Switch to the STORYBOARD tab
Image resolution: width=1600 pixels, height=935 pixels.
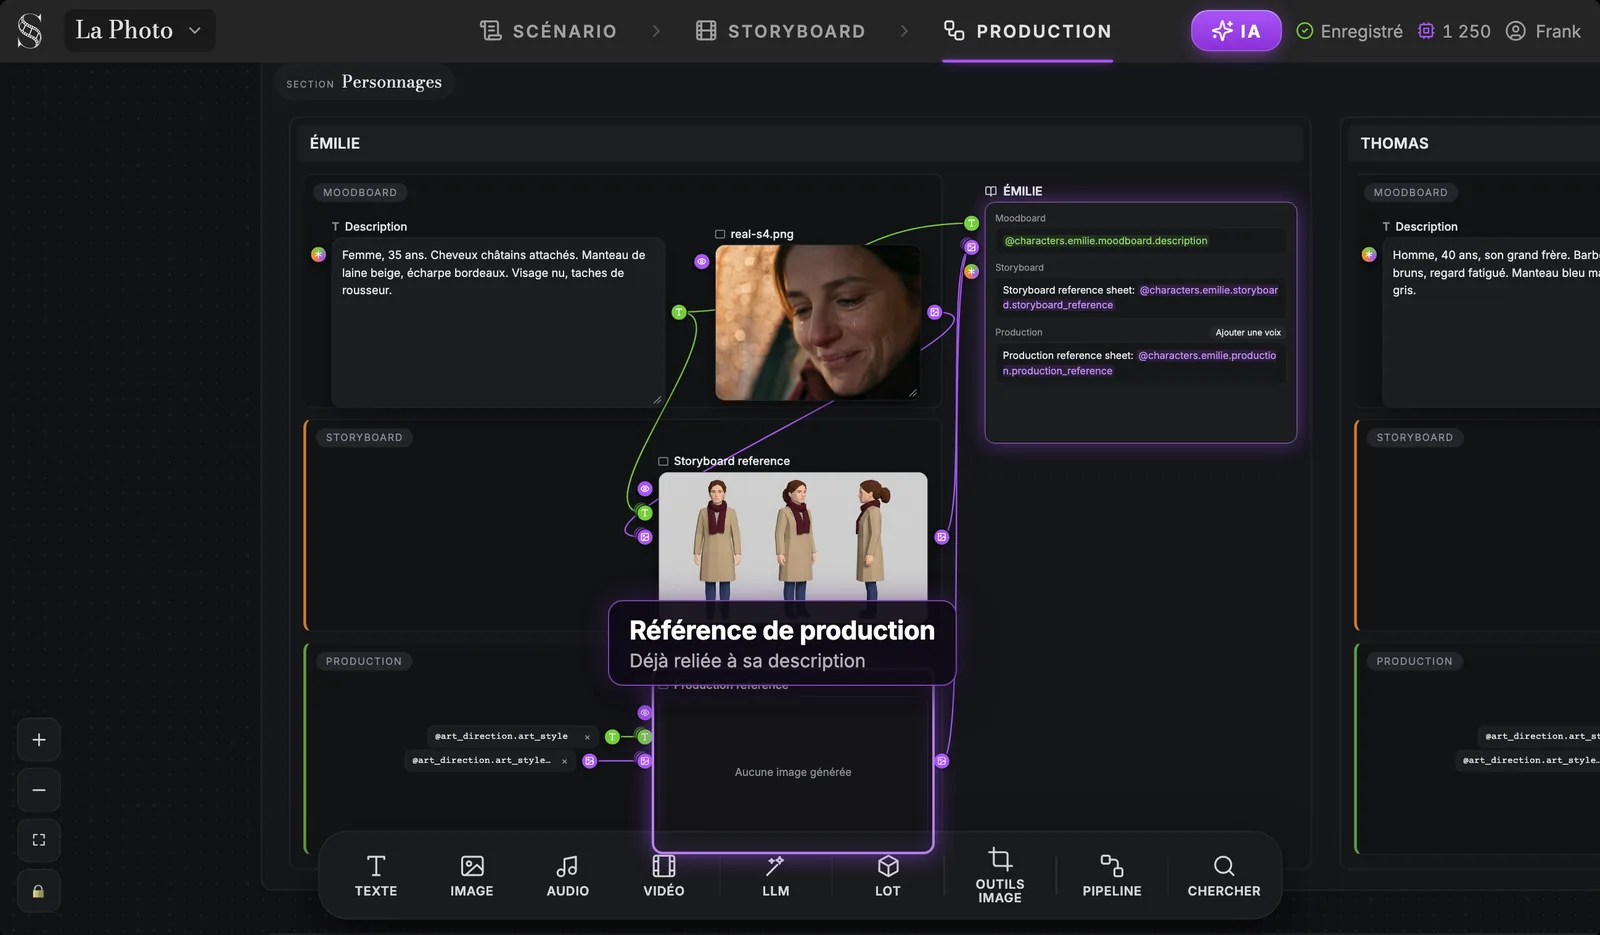781,31
